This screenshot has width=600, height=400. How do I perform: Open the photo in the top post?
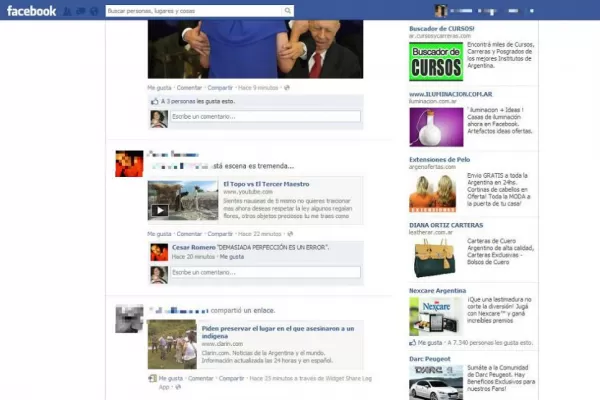click(255, 49)
